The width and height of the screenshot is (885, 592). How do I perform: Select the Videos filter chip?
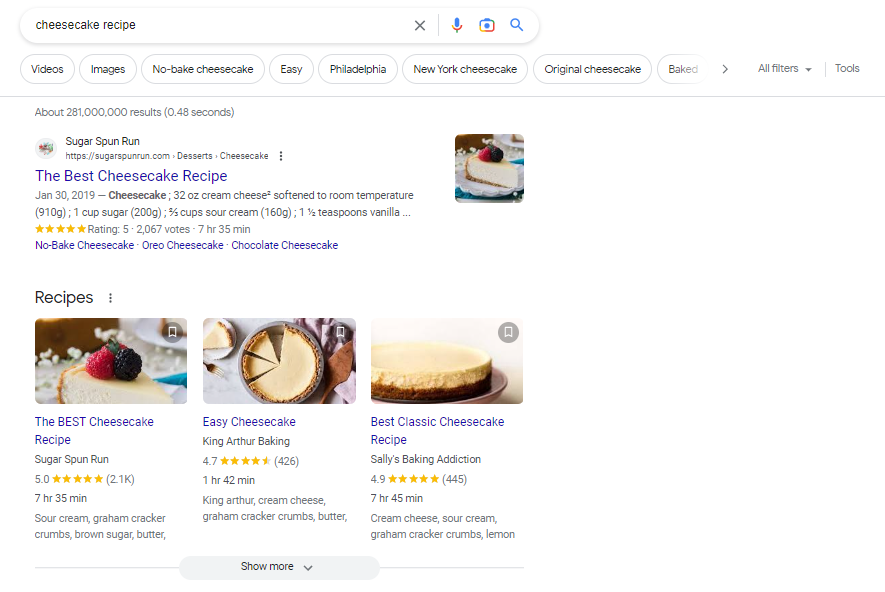pyautogui.click(x=47, y=69)
